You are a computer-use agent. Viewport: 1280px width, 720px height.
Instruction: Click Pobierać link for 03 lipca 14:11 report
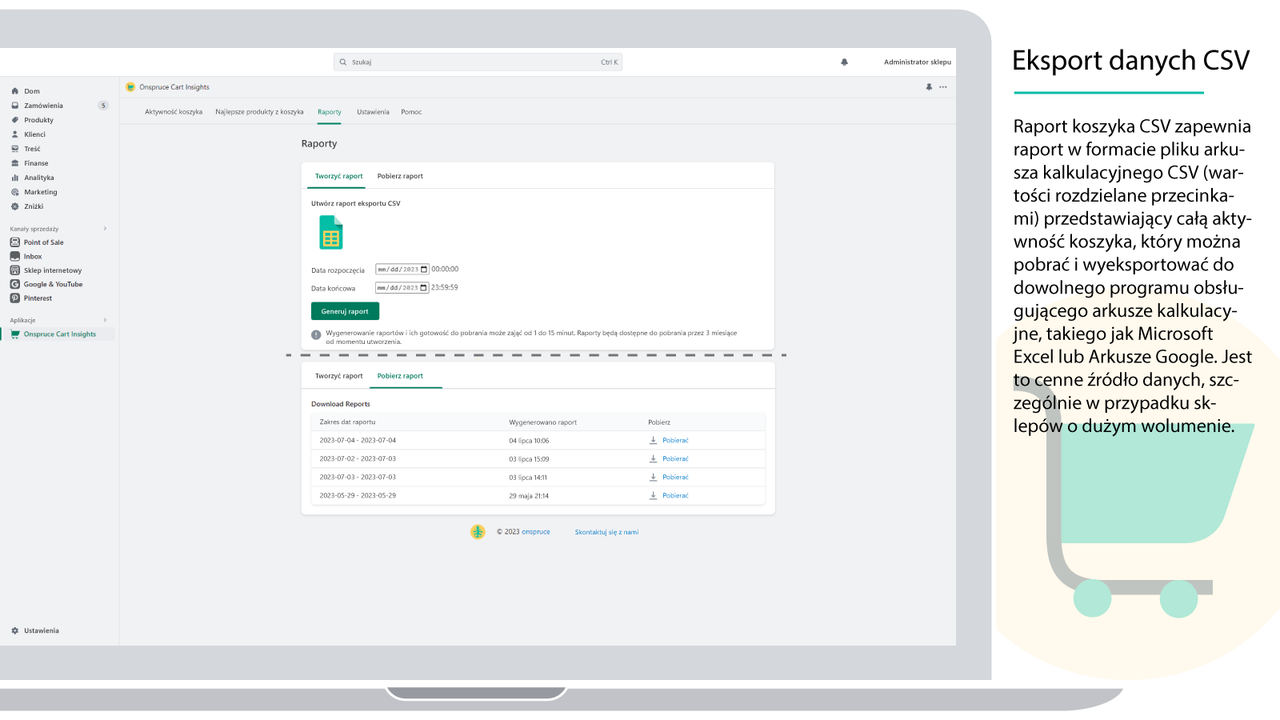tap(675, 477)
